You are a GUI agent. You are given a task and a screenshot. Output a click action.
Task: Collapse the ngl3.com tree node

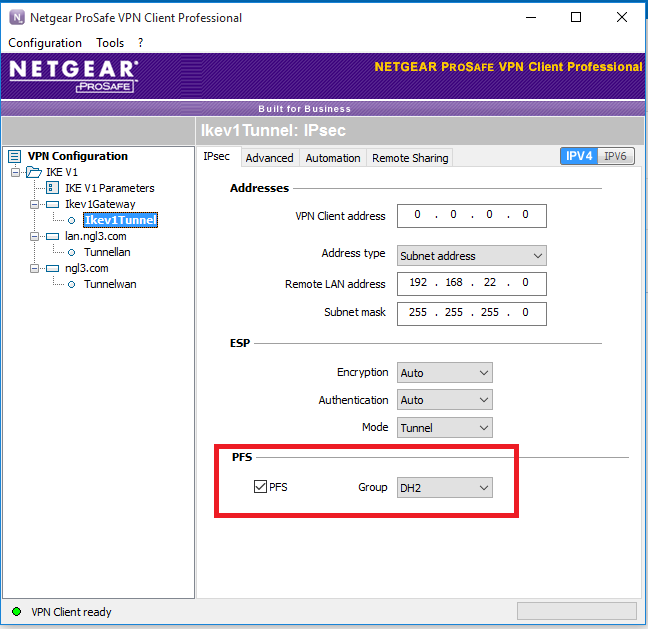coord(34,269)
